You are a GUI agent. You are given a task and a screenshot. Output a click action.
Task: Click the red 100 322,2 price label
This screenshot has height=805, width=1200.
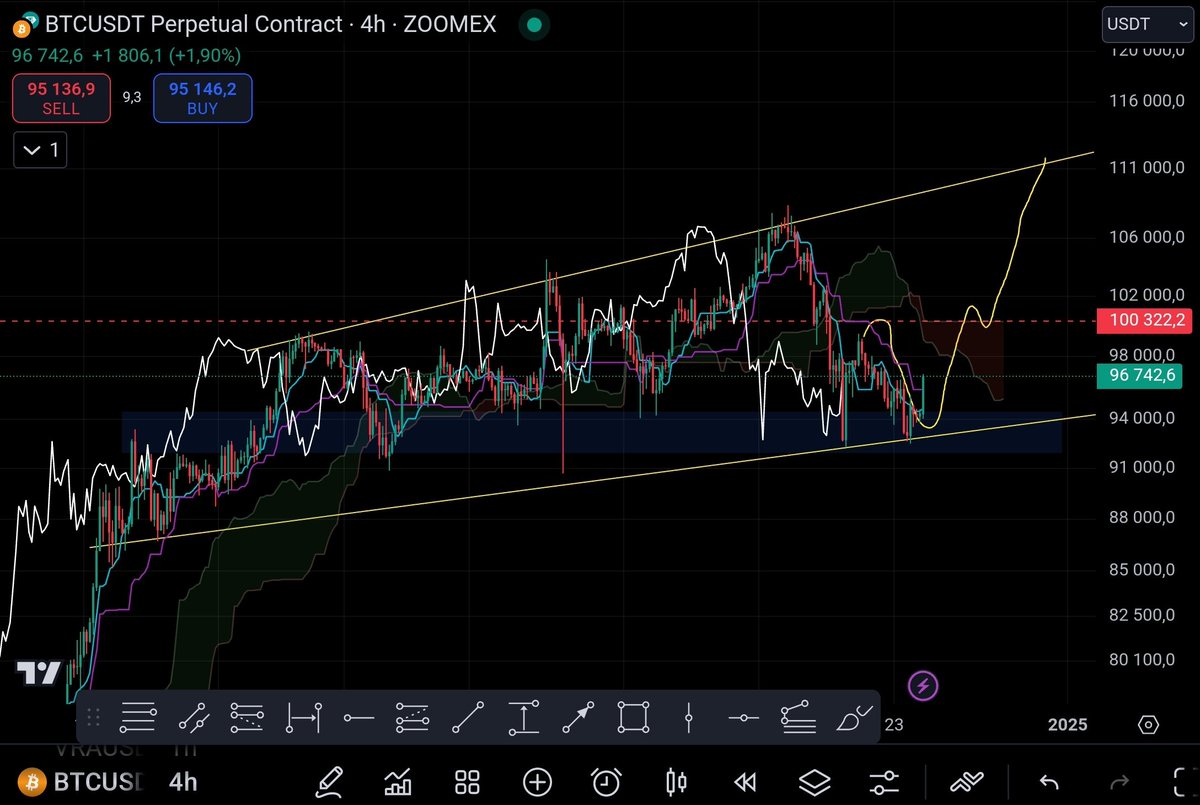(1146, 322)
